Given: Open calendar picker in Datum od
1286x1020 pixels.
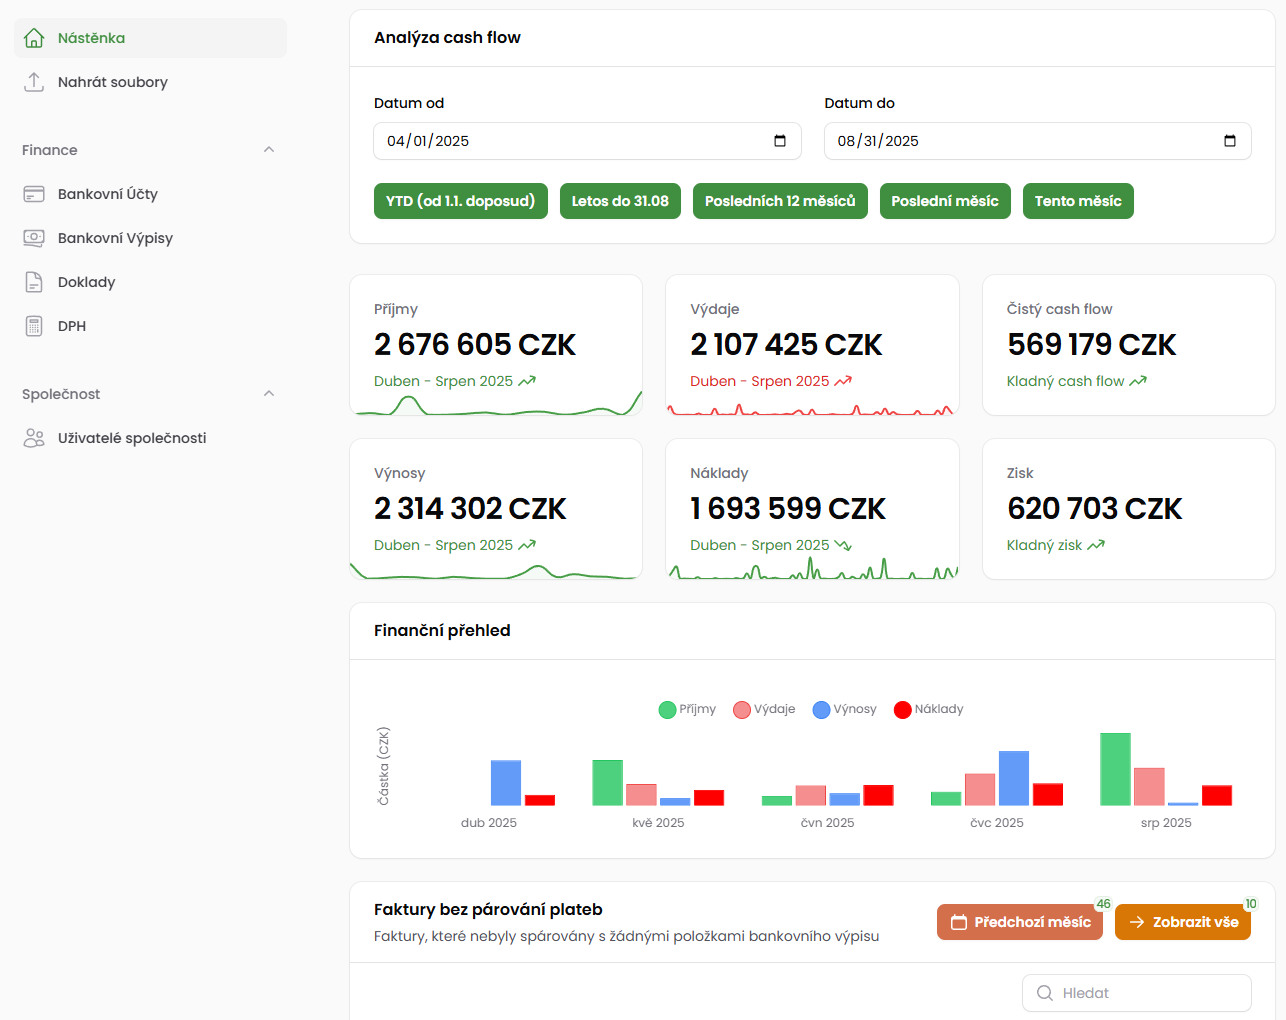Looking at the screenshot, I should (x=780, y=141).
